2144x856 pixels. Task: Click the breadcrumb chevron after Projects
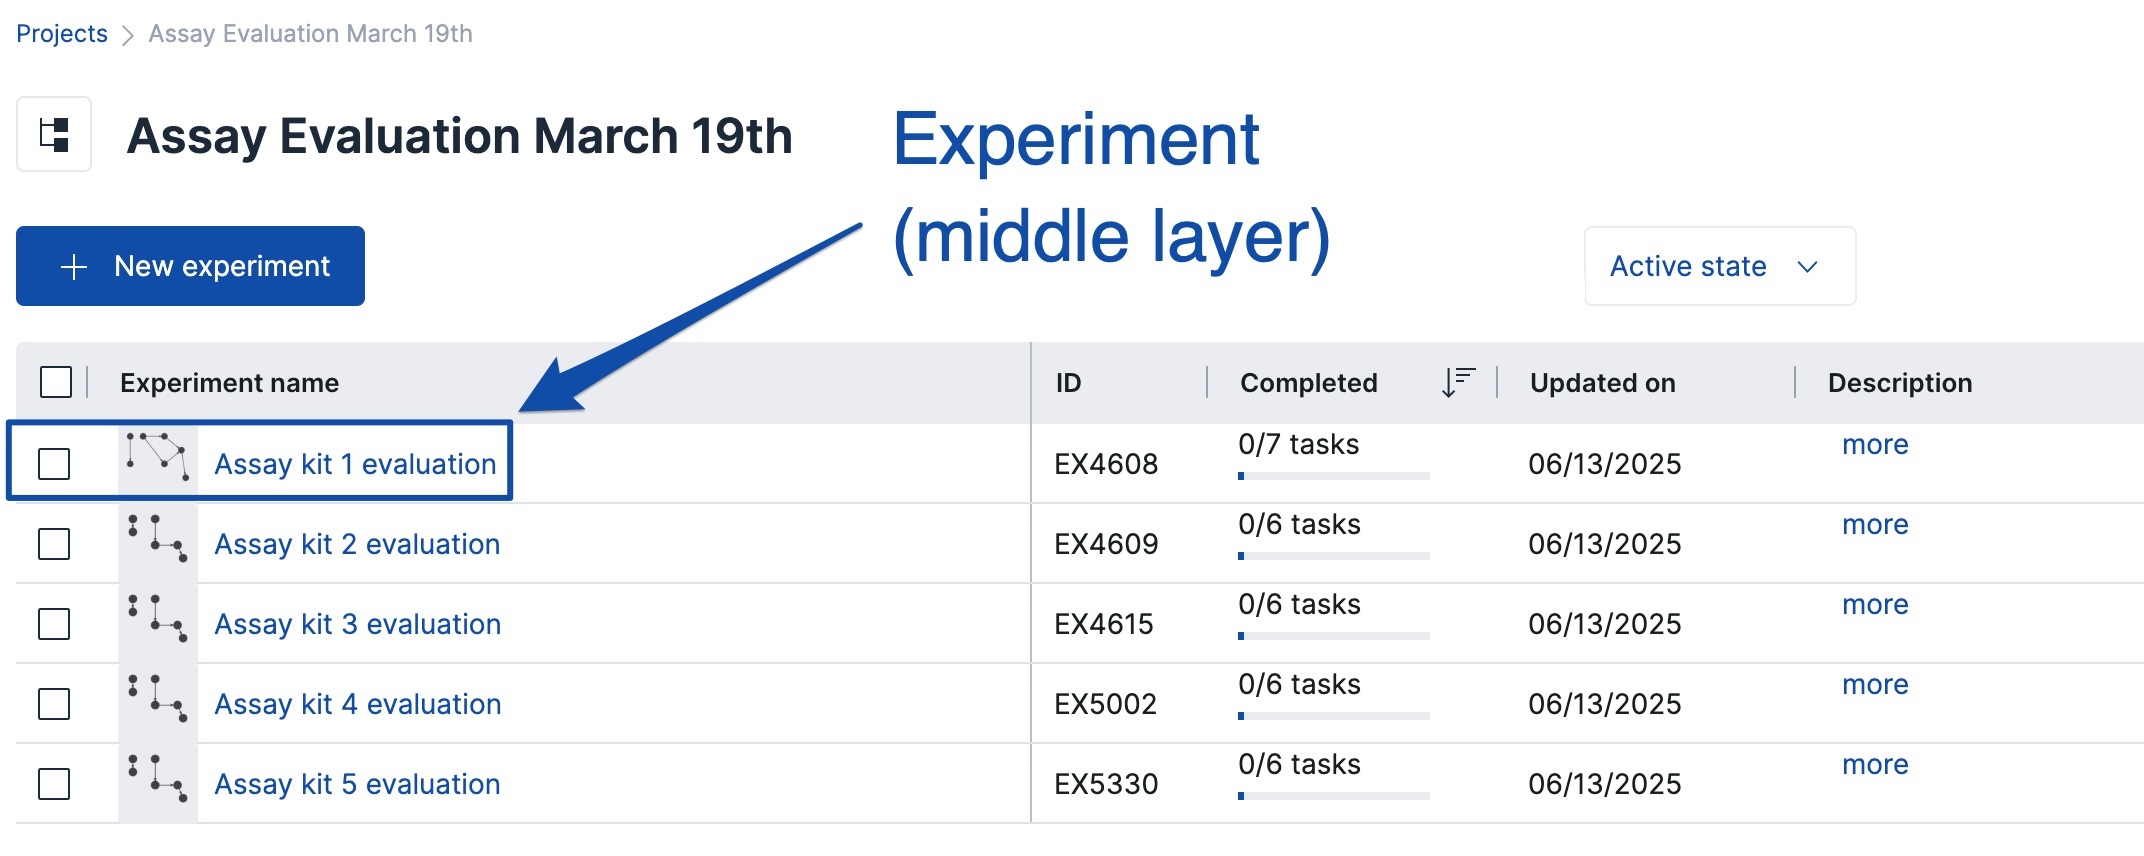(128, 36)
